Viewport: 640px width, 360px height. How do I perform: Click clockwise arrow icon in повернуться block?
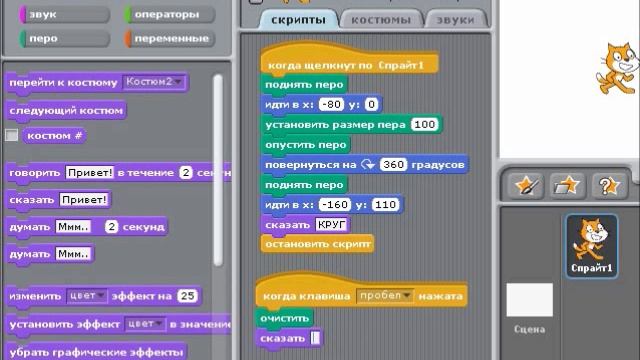point(368,164)
